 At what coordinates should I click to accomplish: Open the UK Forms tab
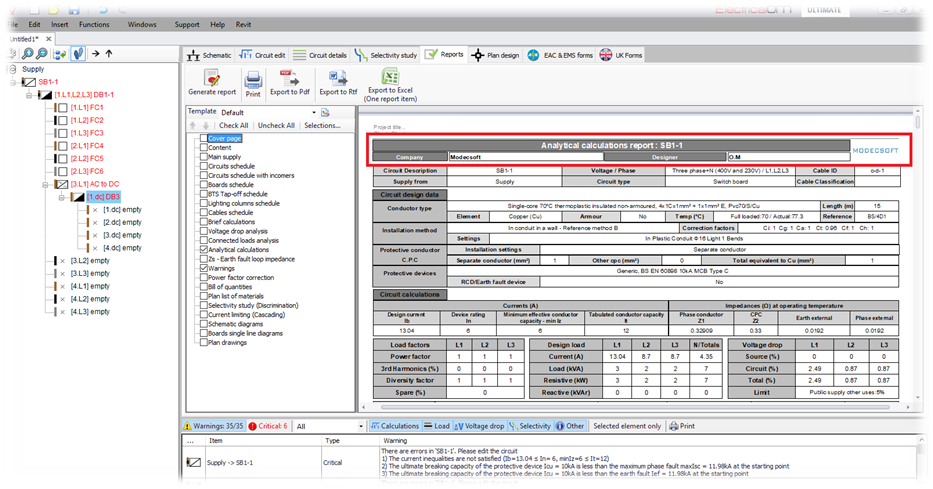(621, 55)
